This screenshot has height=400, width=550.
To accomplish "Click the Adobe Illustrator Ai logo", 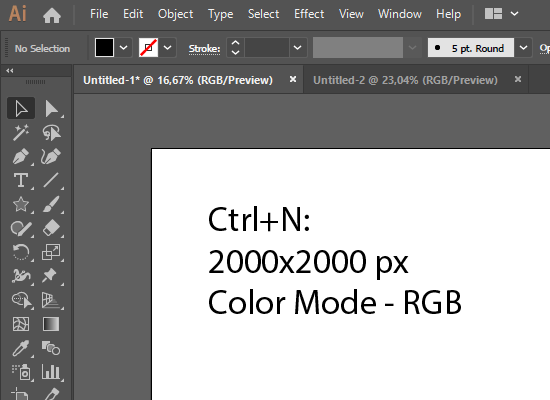I will (18, 14).
